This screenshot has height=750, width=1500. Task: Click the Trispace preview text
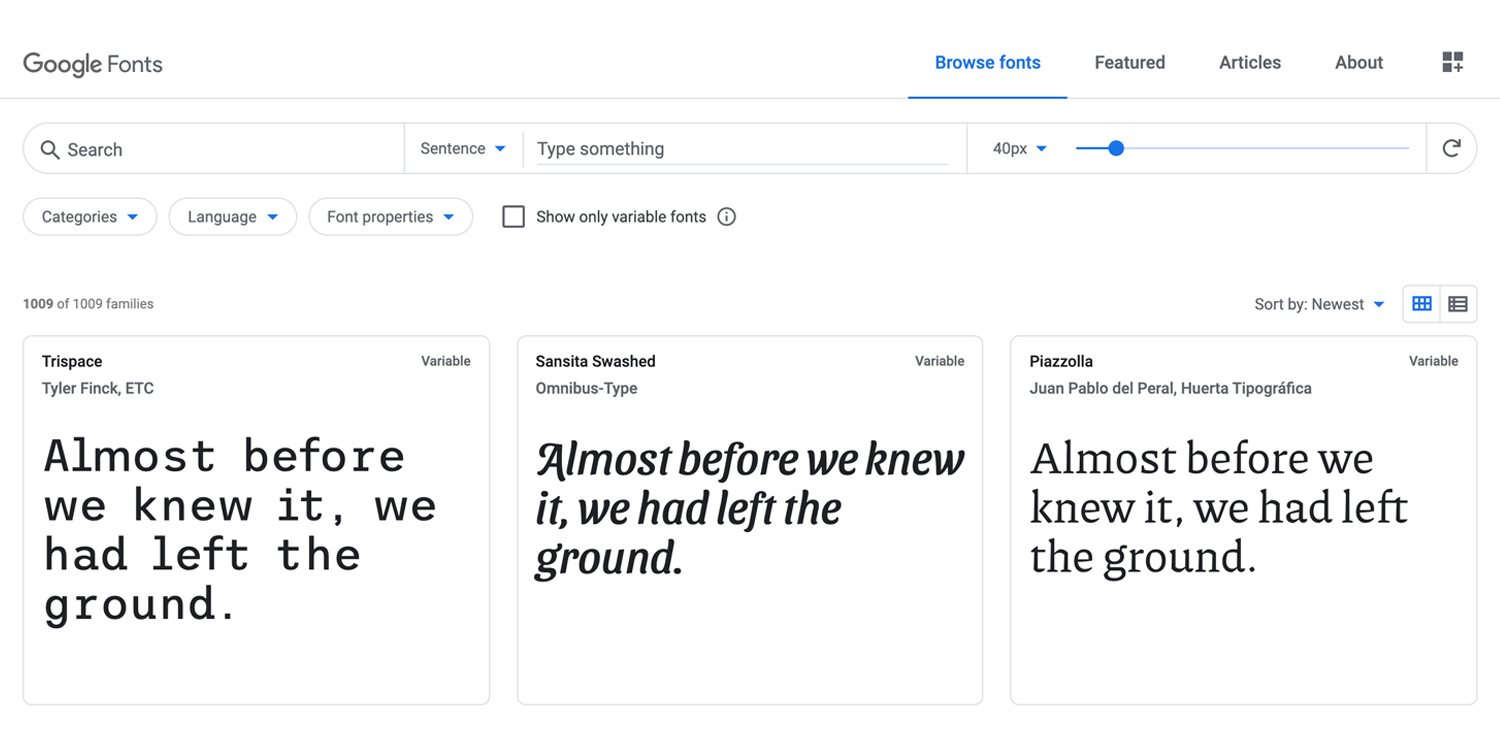pos(240,530)
